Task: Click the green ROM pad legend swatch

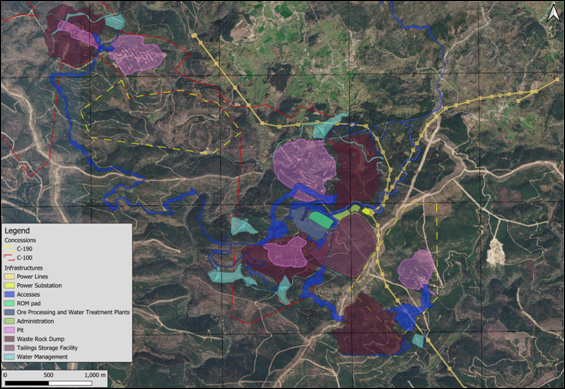Action: pyautogui.click(x=9, y=304)
